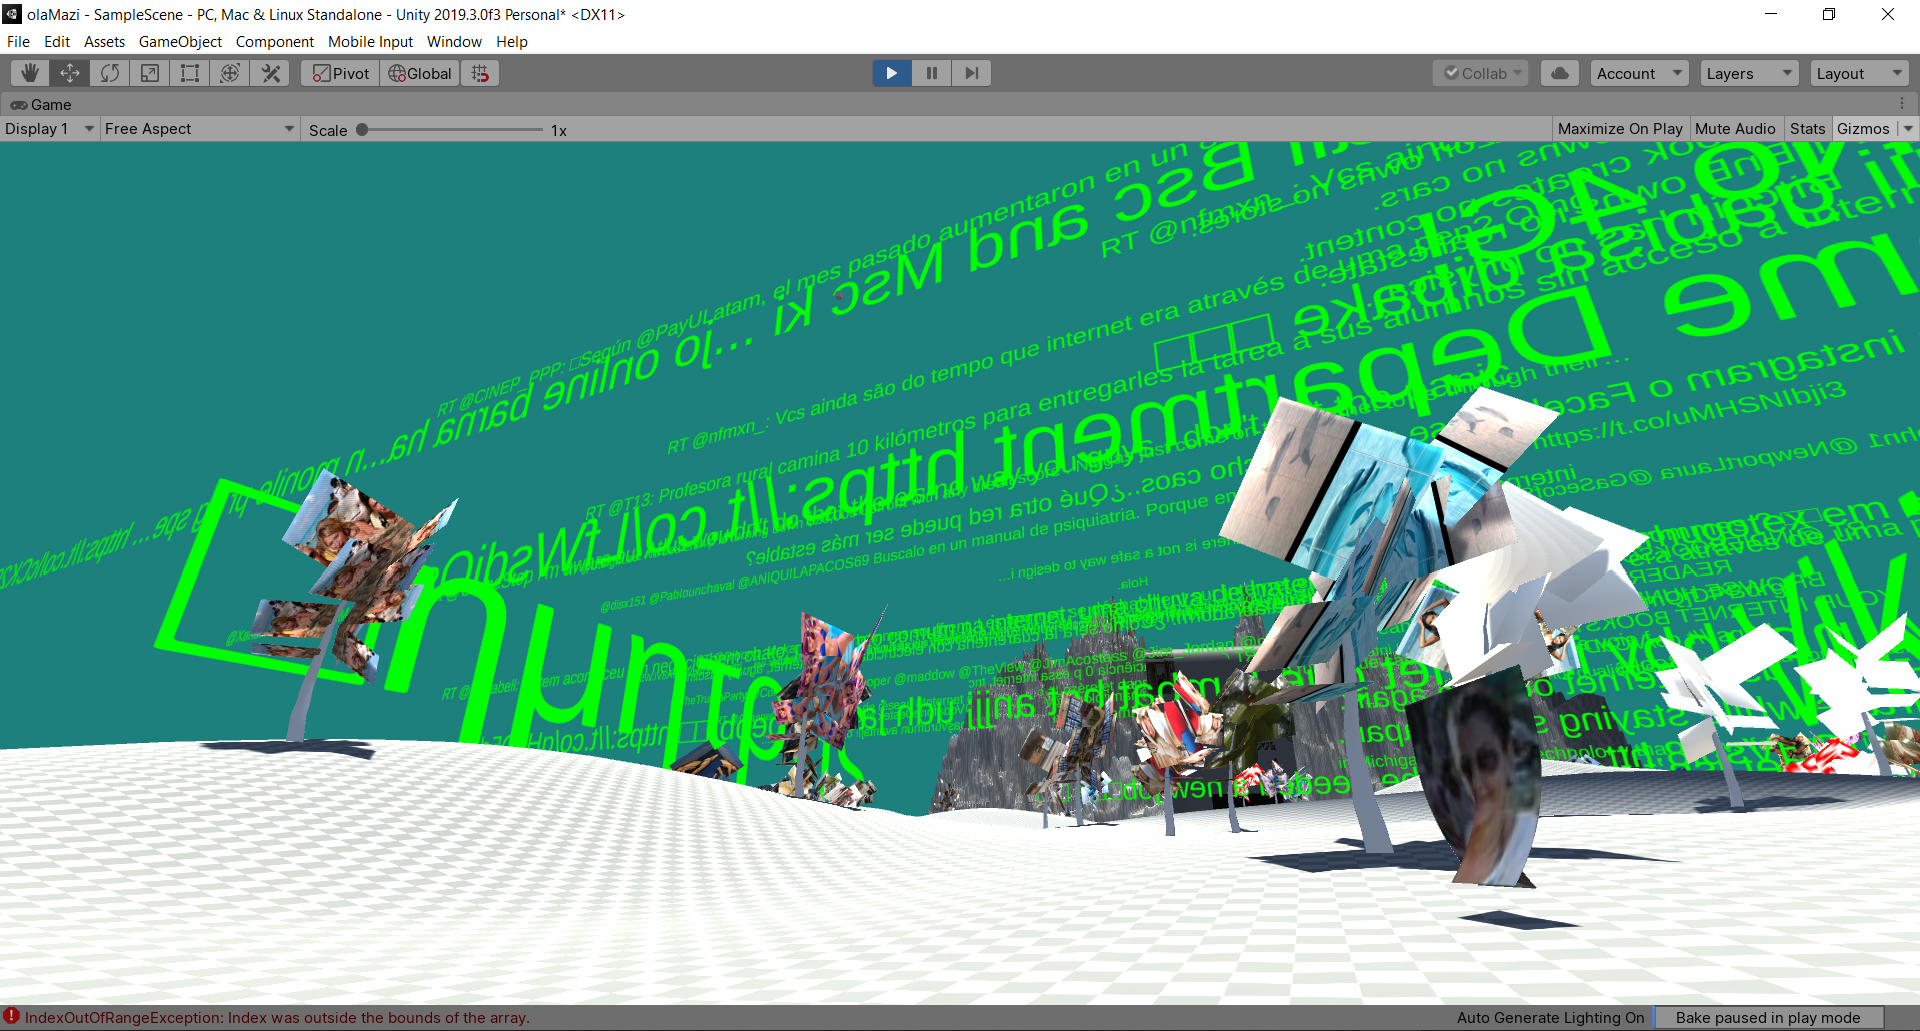Toggle grid snapping icon
Viewport: 1920px width, 1031px height.
click(x=481, y=73)
